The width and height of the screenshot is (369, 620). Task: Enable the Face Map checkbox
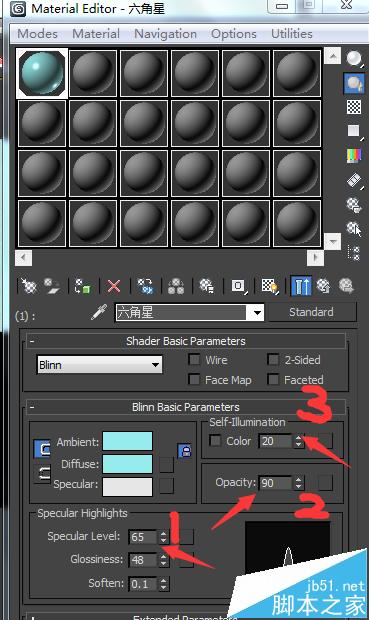tap(194, 379)
